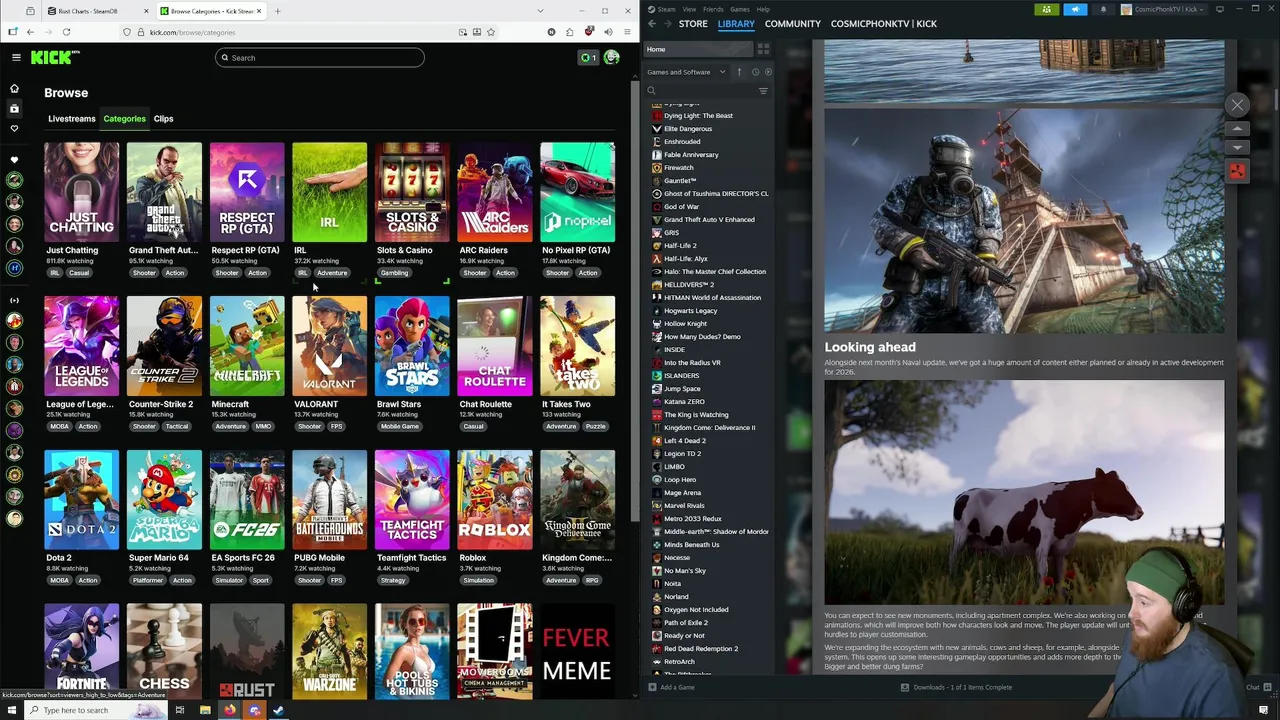Select HELLDIVERS 2 in Steam library
This screenshot has width=1280, height=720.
pyautogui.click(x=689, y=285)
